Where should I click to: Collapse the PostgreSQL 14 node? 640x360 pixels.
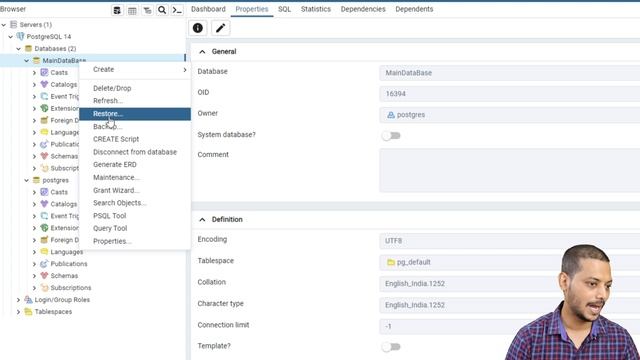11,36
